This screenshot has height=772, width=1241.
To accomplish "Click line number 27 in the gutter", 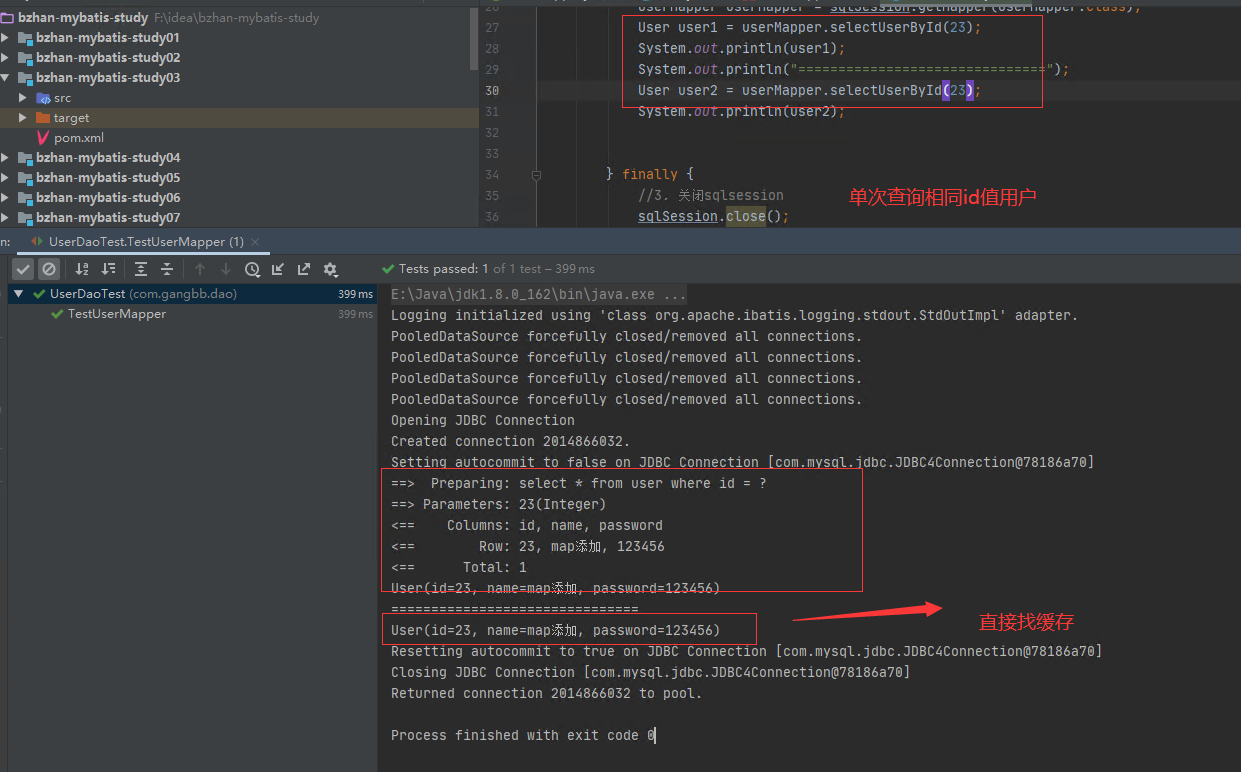I will pos(491,27).
